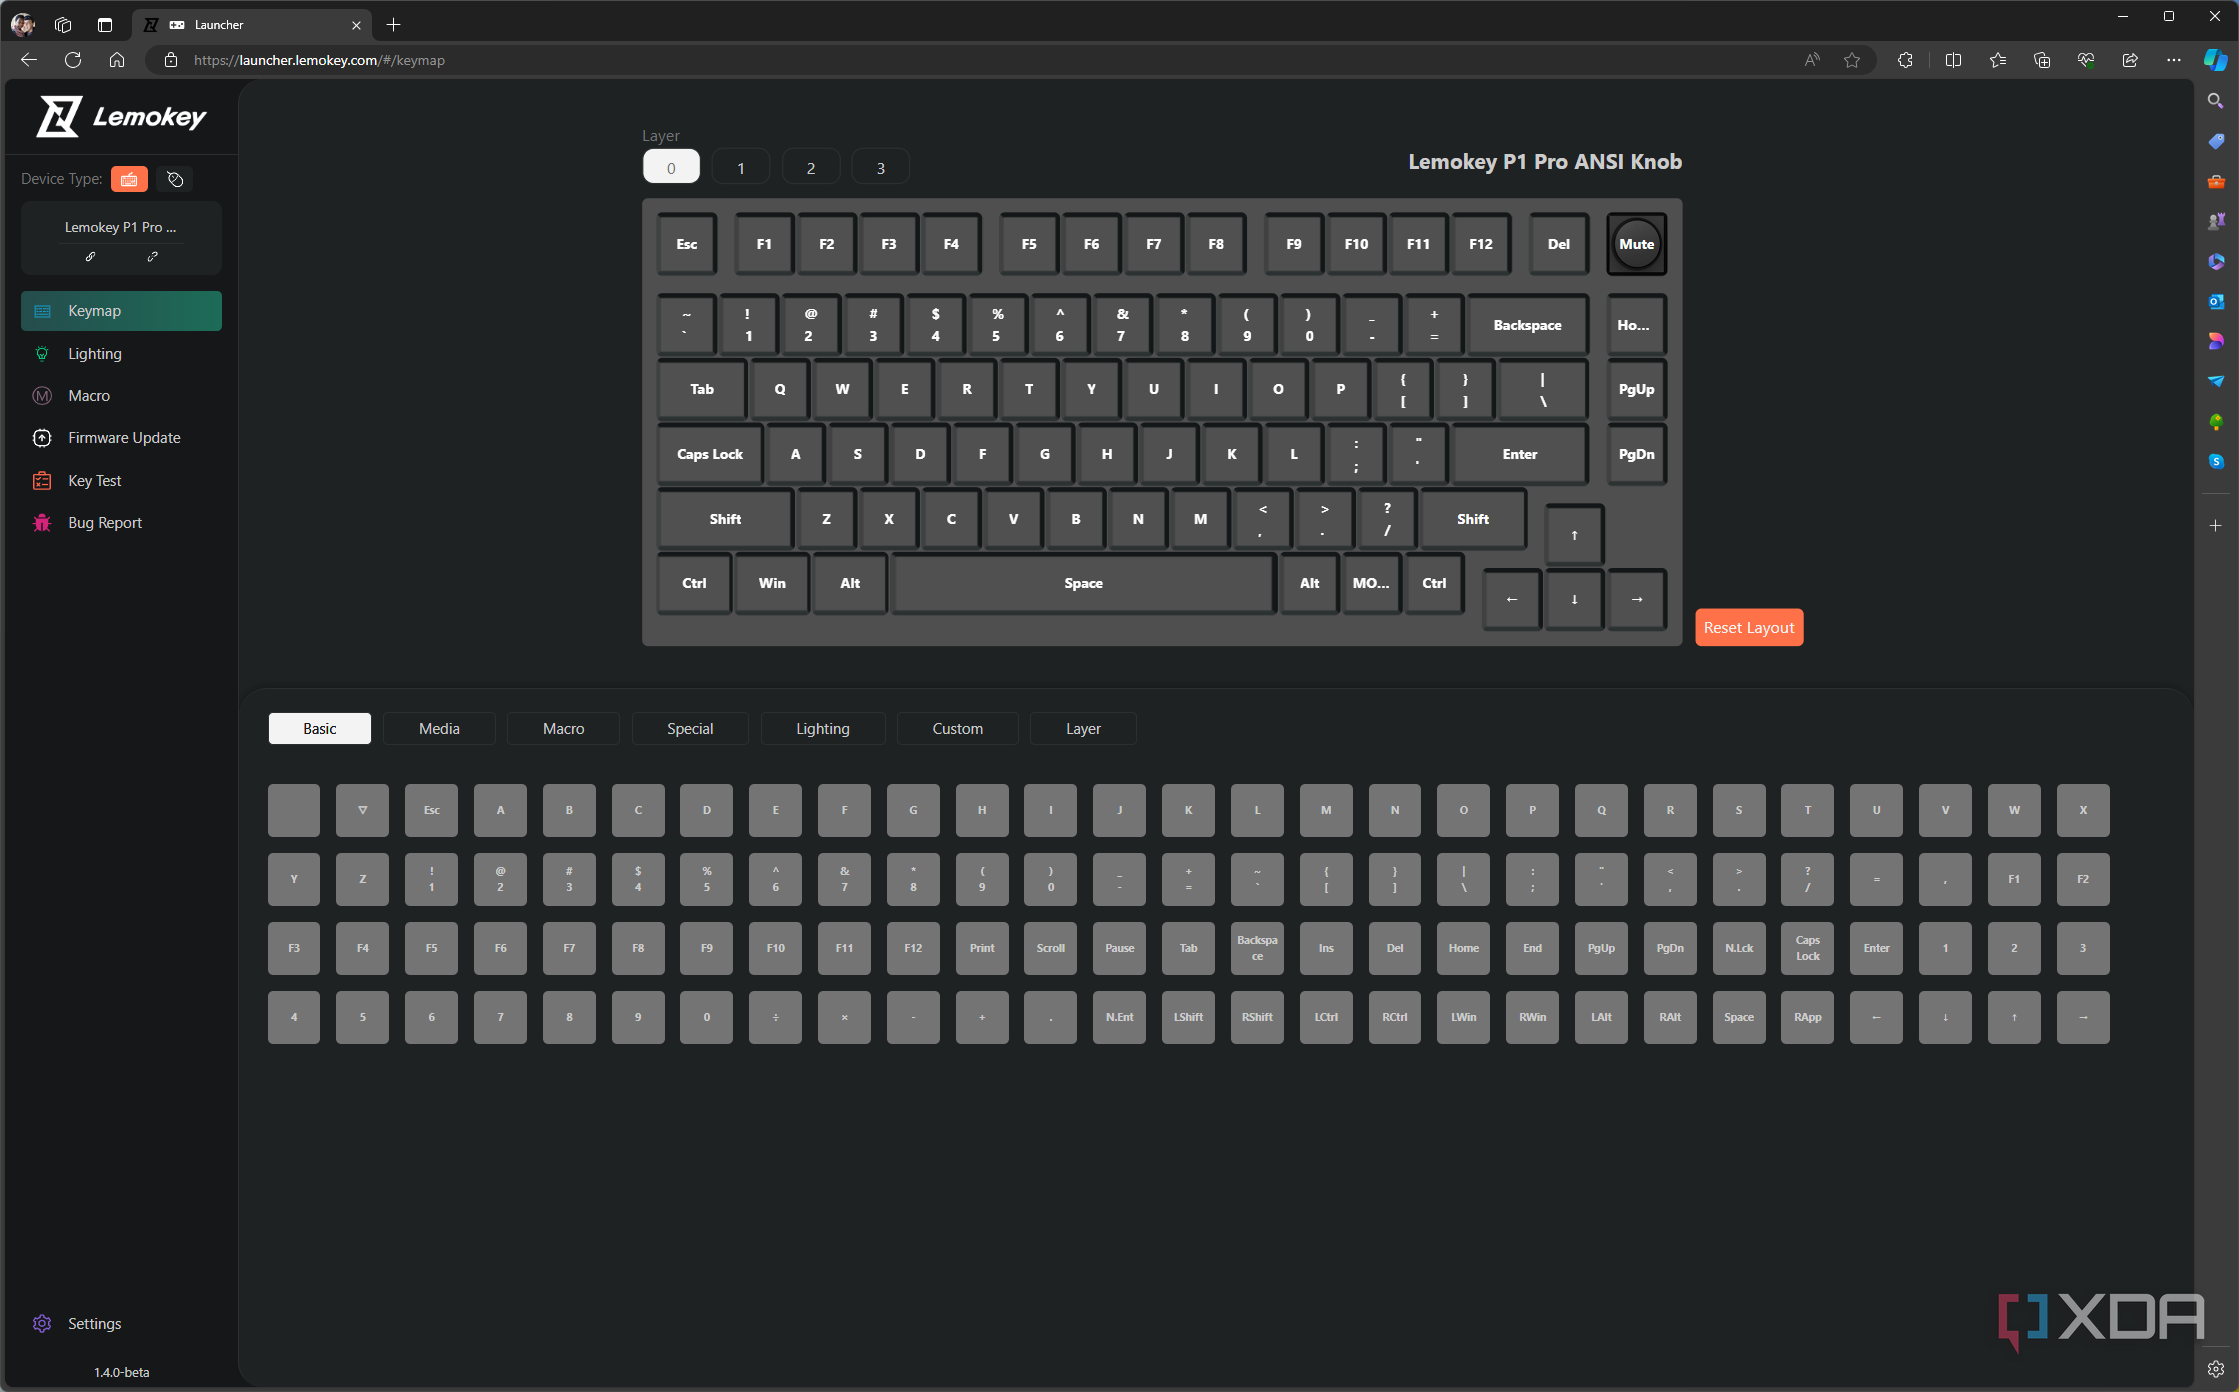Open Edge sidebar settings gear
This screenshot has width=2239, height=1392.
(2215, 1369)
